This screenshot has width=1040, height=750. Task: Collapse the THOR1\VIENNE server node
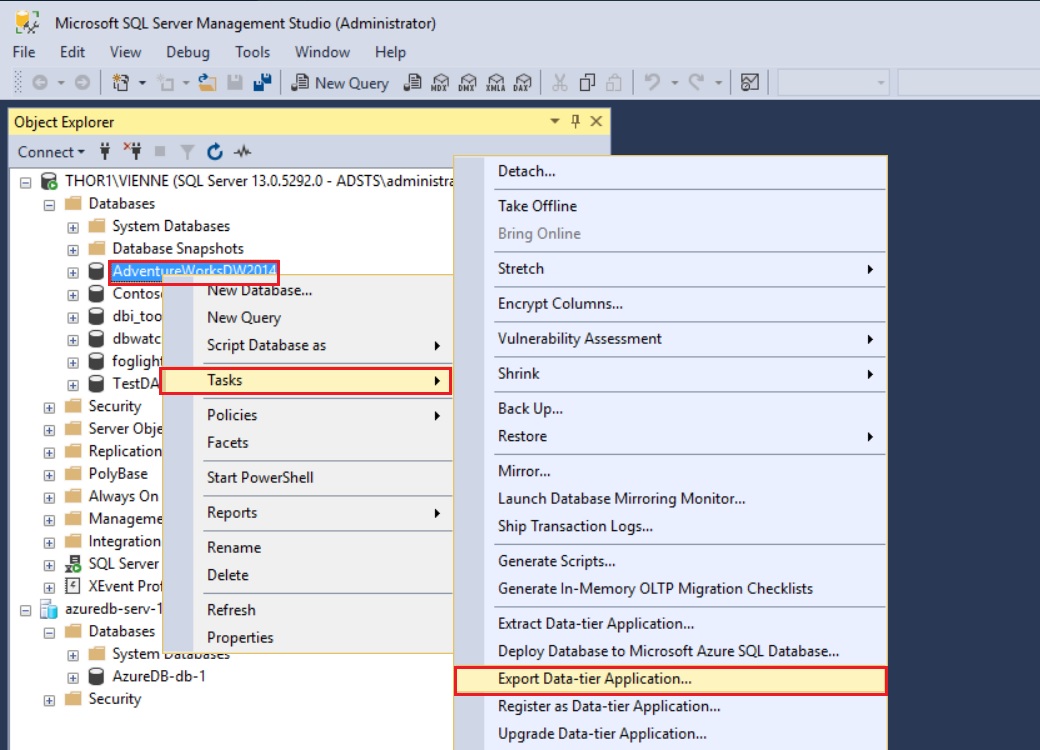[25, 182]
